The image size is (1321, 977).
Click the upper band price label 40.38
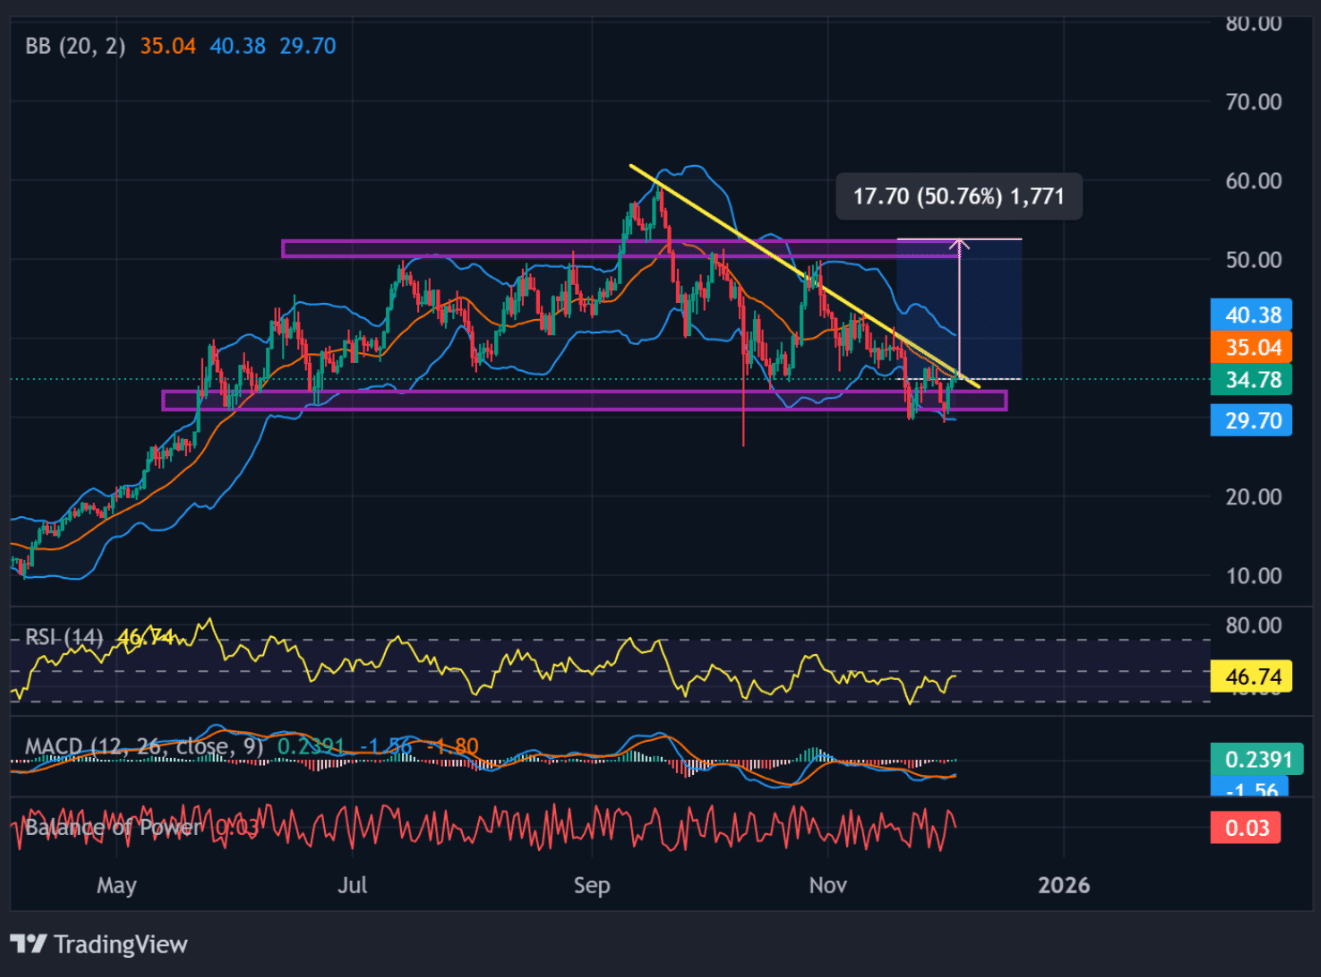1251,315
